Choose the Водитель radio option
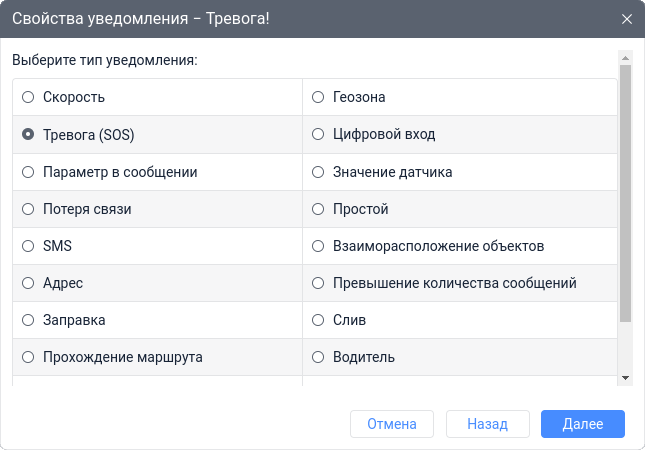Screen dimensions: 645x450 click(318, 357)
